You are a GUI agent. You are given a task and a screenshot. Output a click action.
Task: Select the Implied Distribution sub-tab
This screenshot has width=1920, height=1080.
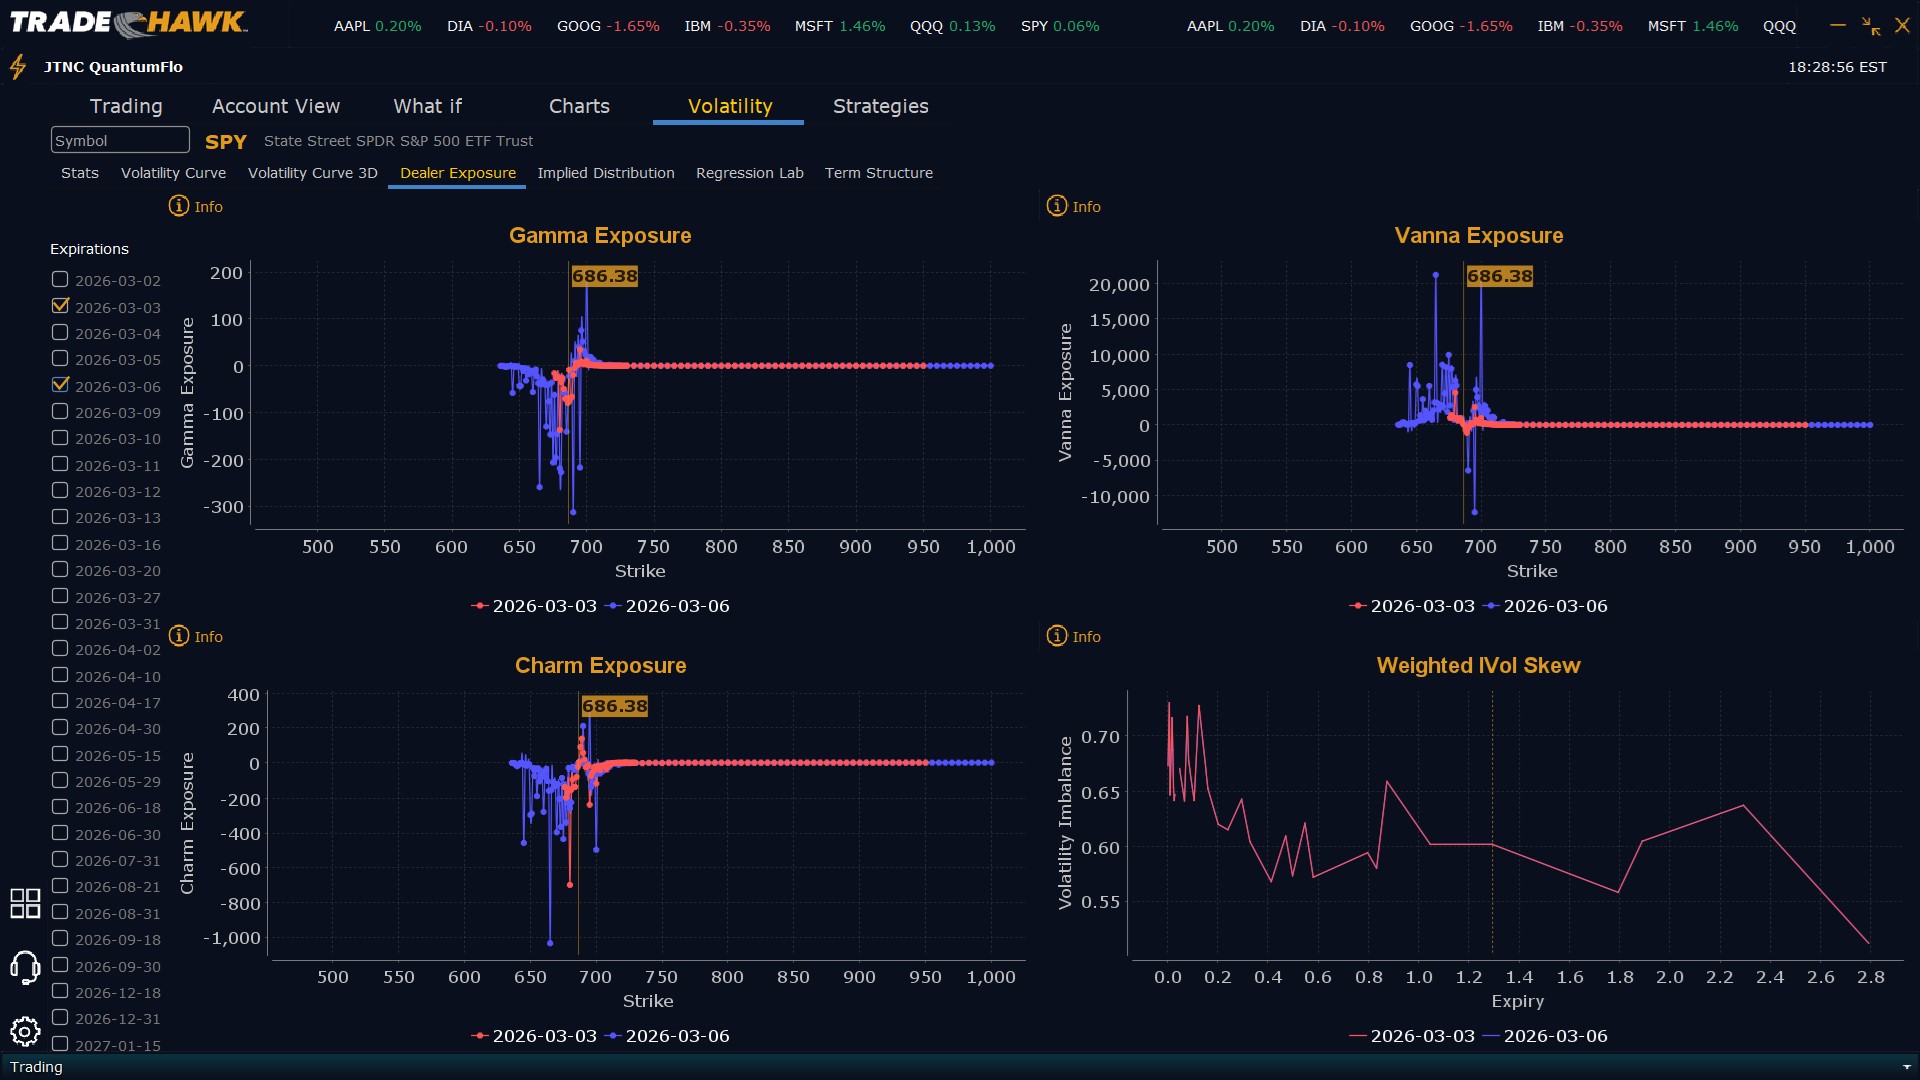tap(605, 173)
